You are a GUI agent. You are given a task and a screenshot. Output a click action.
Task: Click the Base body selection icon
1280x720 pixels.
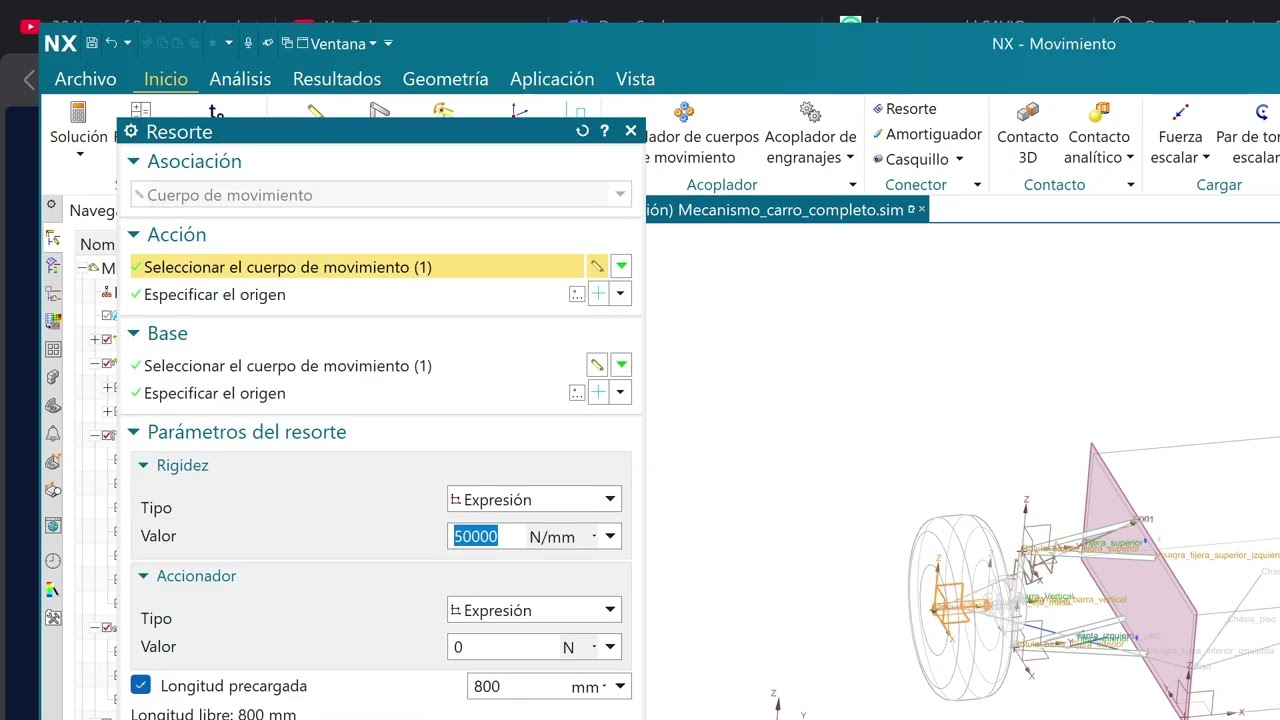click(597, 365)
